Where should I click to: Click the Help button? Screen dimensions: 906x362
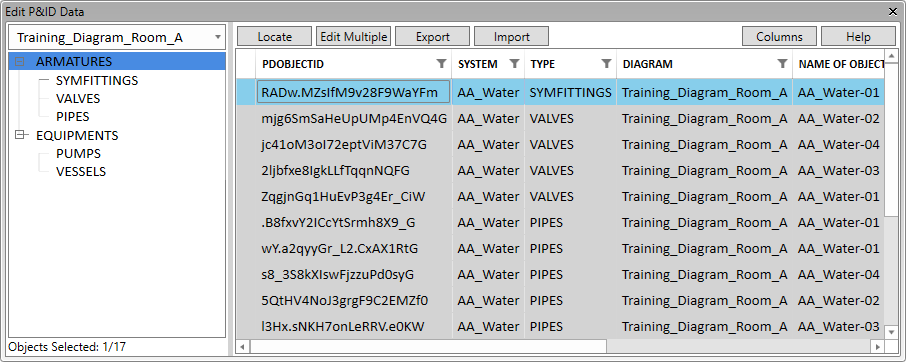tap(858, 36)
